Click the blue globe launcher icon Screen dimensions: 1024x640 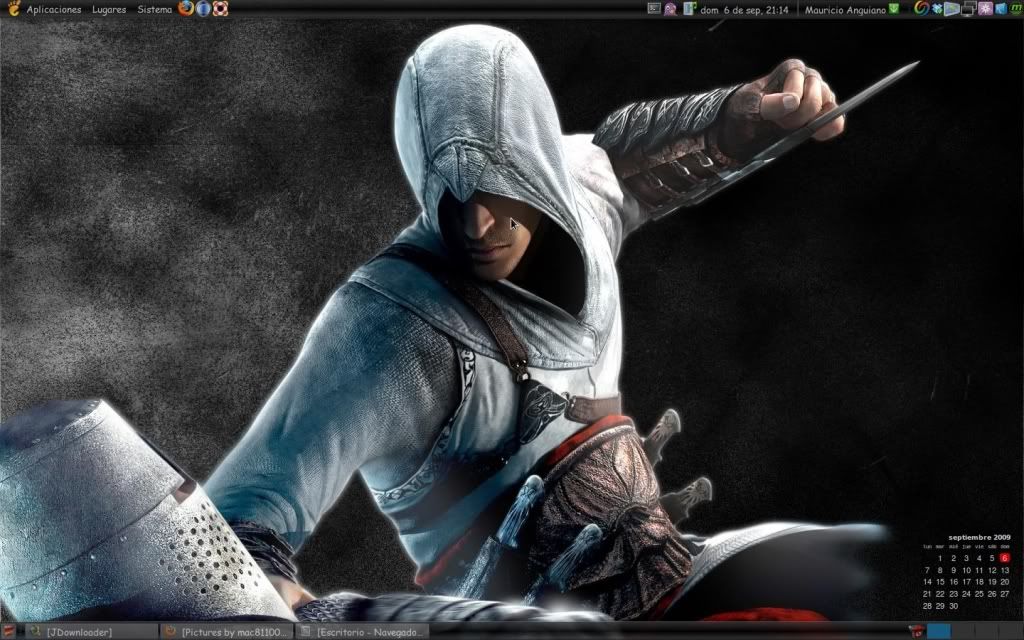[x=203, y=8]
